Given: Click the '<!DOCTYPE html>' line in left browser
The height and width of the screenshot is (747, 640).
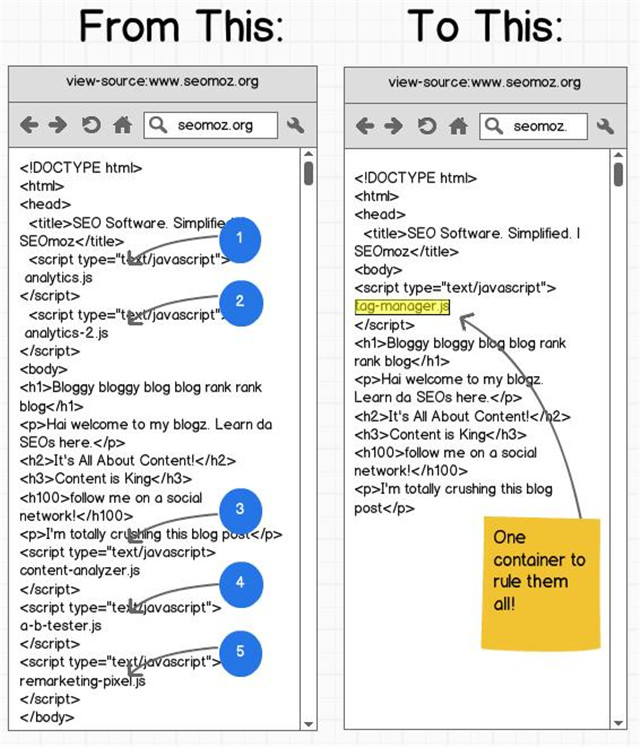Looking at the screenshot, I should tap(81, 168).
